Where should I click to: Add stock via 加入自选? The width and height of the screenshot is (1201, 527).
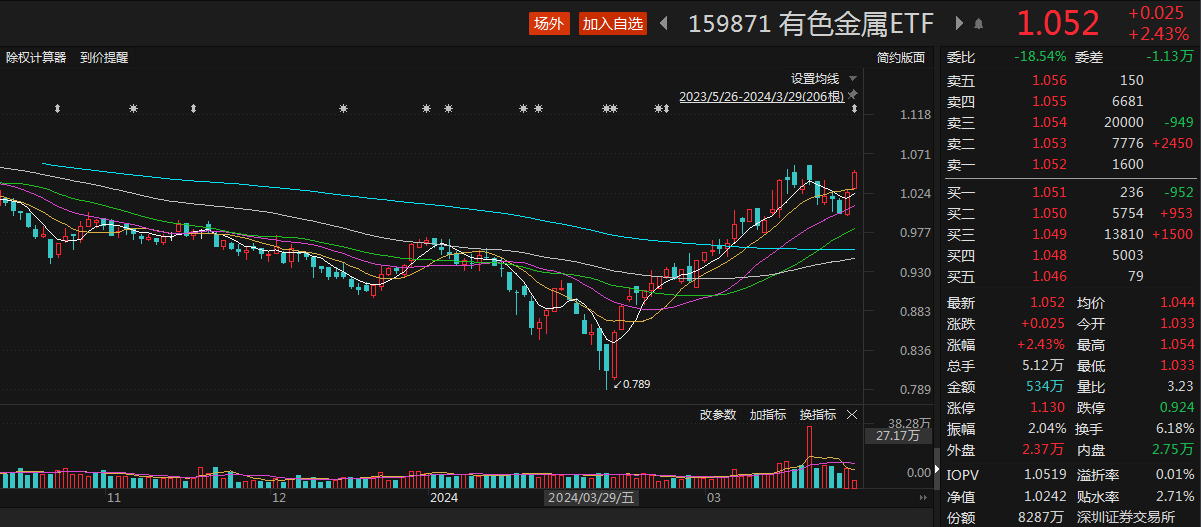[x=613, y=24]
